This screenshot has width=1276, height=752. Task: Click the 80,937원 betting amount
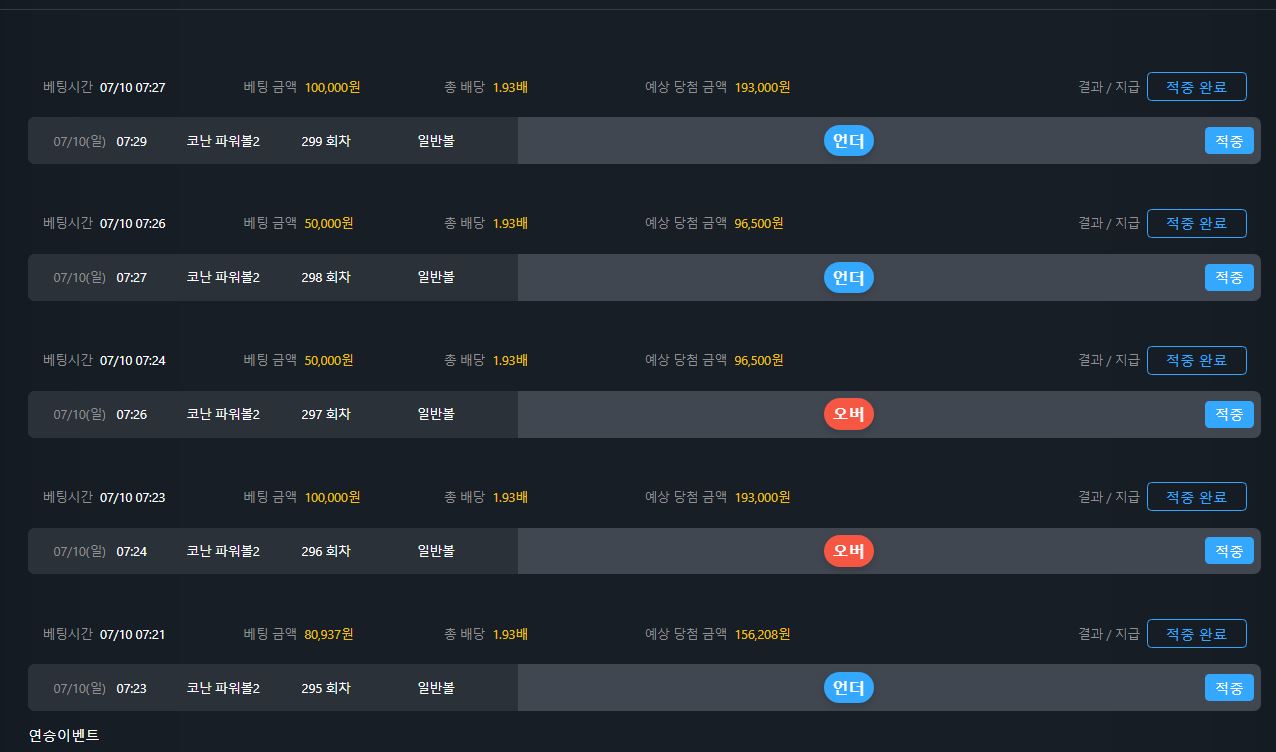328,634
